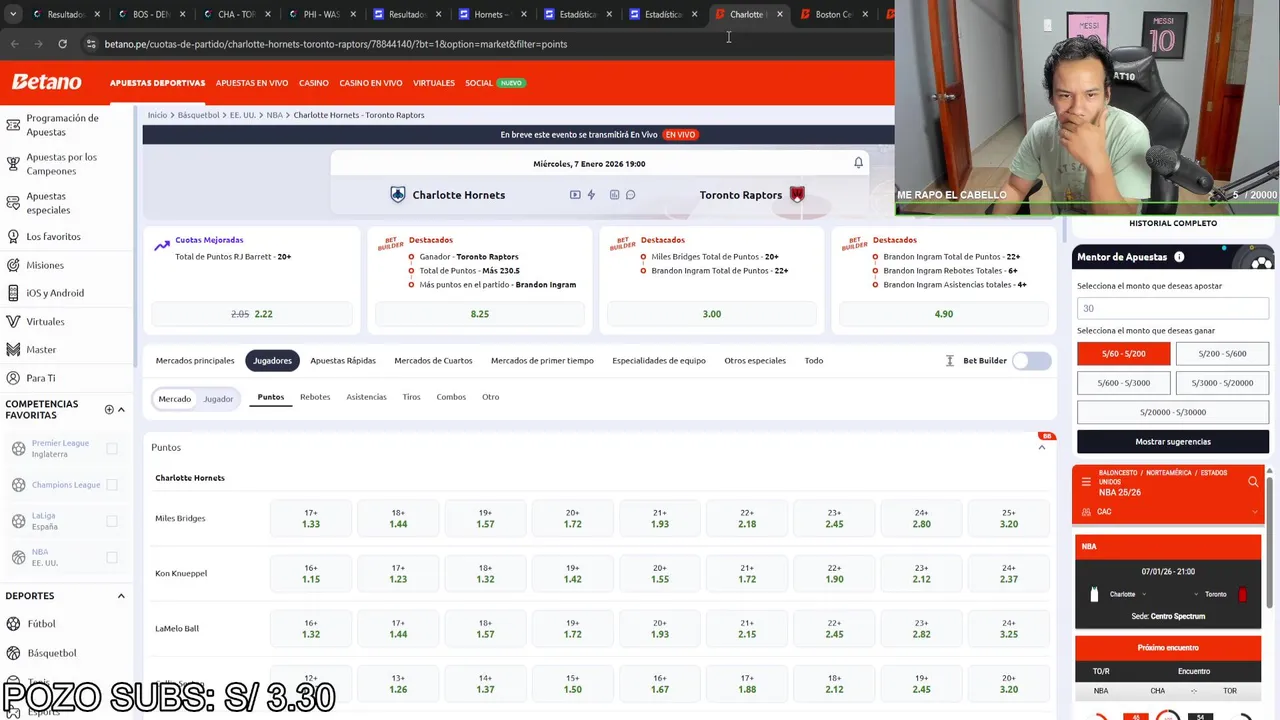This screenshot has height=720, width=1280.
Task: Open the Mentor de Apuestas info icon
Action: (x=1179, y=257)
